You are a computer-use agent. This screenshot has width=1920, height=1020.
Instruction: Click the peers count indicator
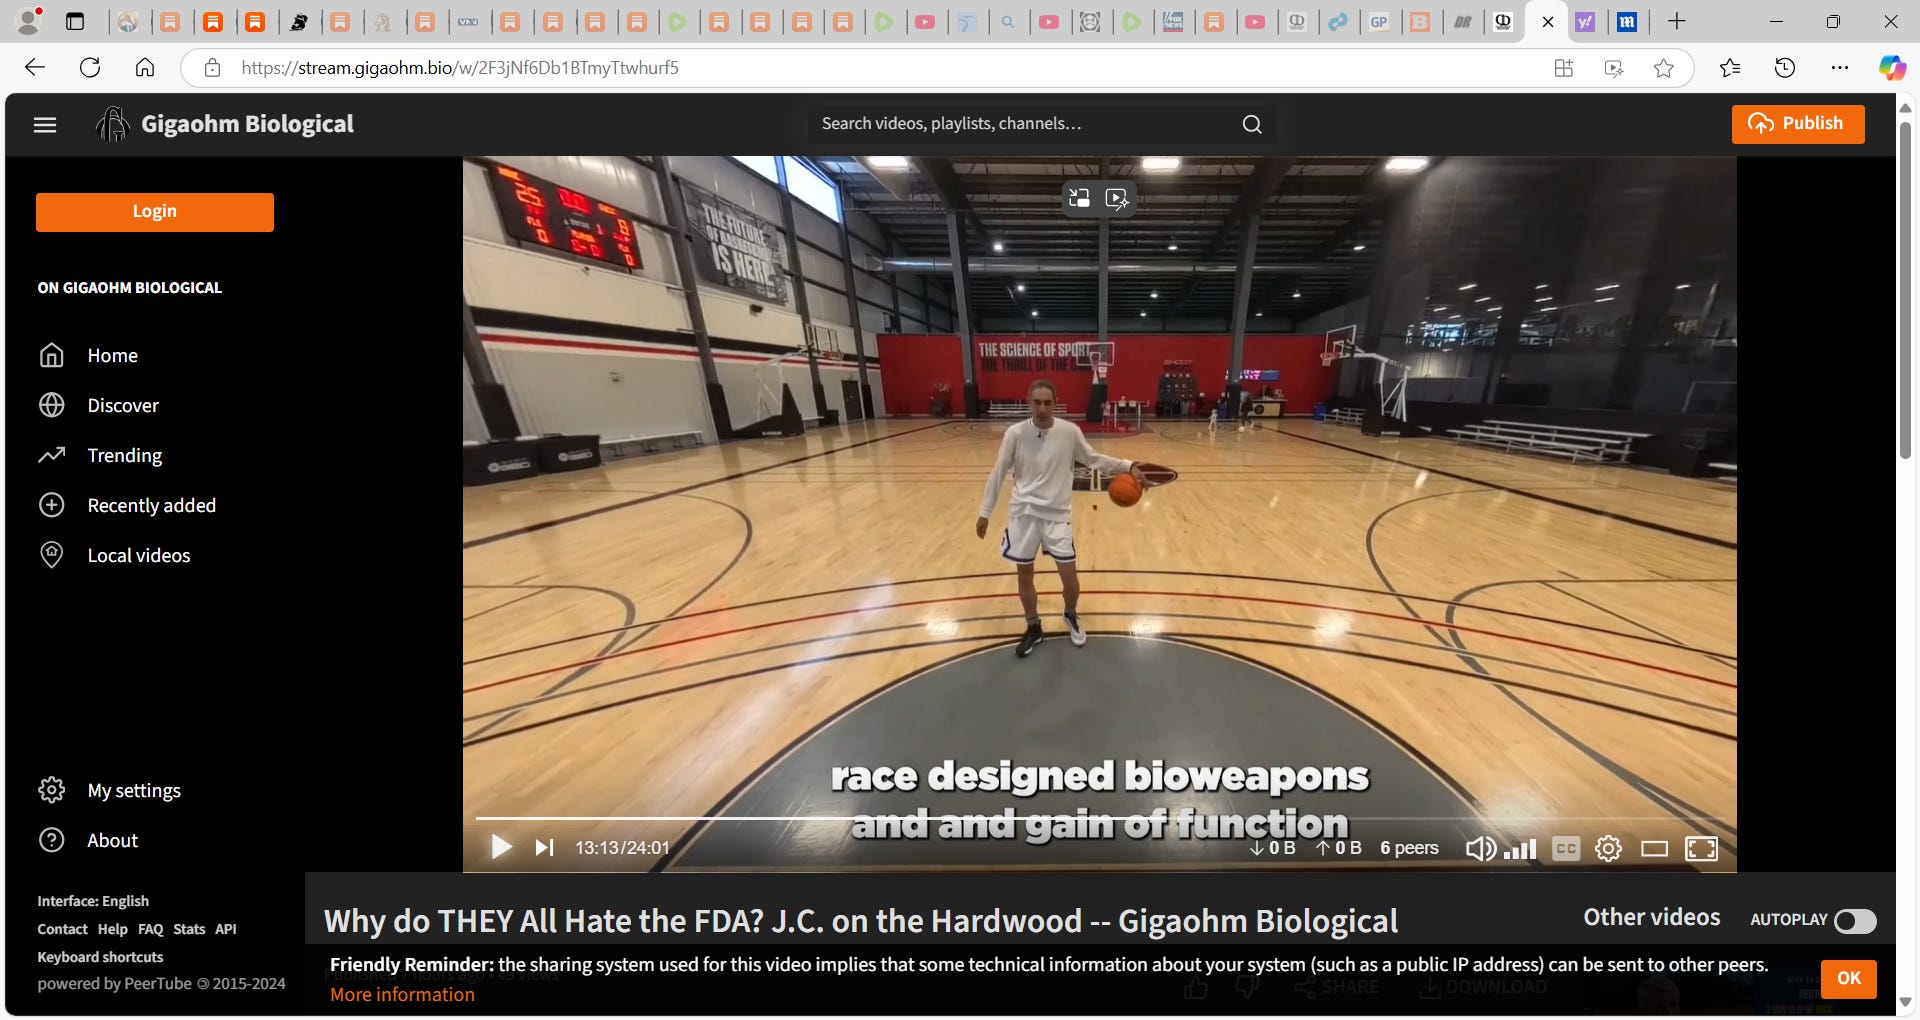point(1409,848)
